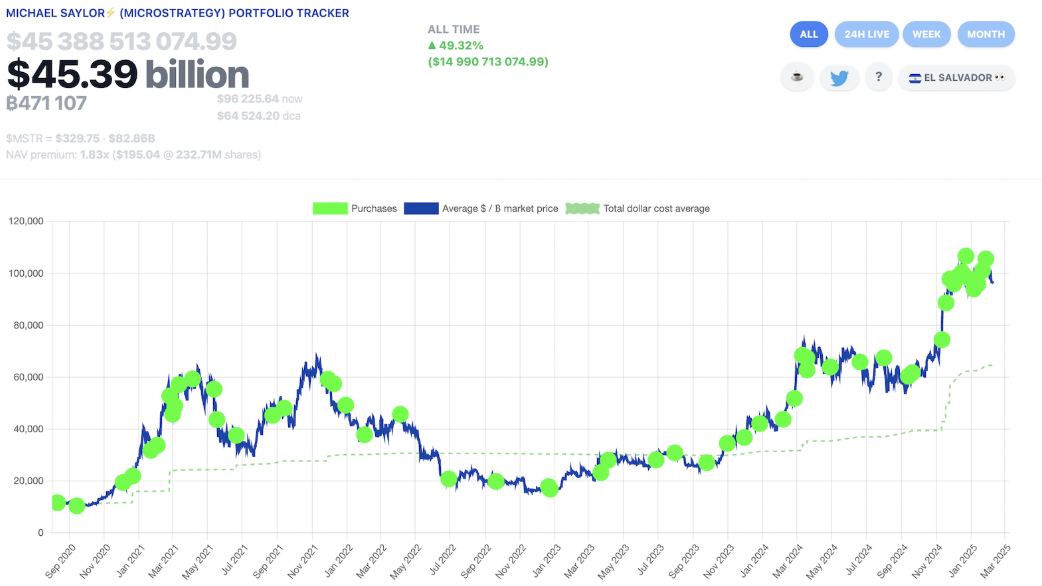Switch to the El Salvador portfolio tracker

click(956, 77)
